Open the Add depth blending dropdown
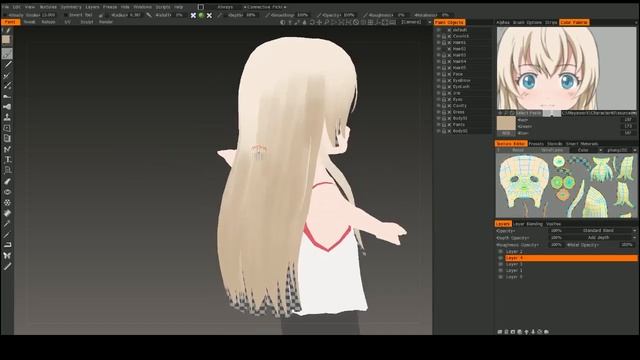The image size is (640, 360). click(601, 238)
